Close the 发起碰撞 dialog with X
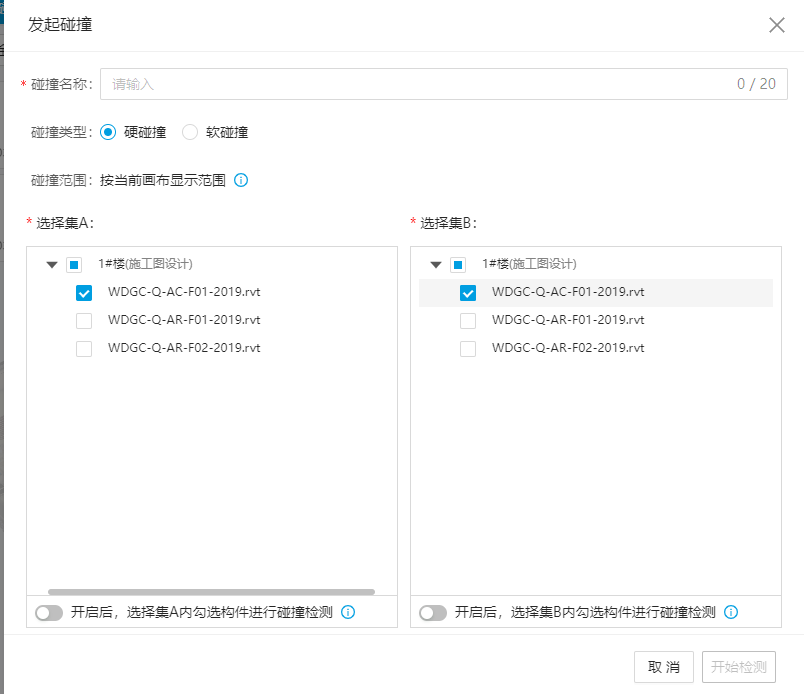 click(x=776, y=25)
